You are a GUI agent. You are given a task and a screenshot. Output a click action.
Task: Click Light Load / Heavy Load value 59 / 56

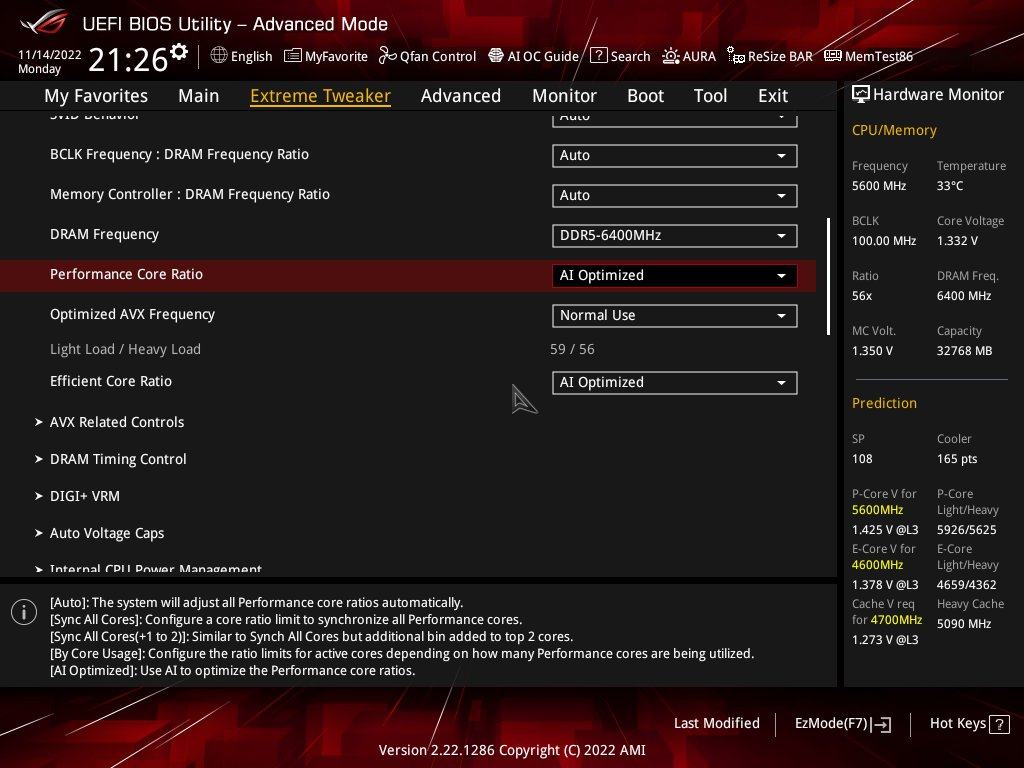click(572, 349)
